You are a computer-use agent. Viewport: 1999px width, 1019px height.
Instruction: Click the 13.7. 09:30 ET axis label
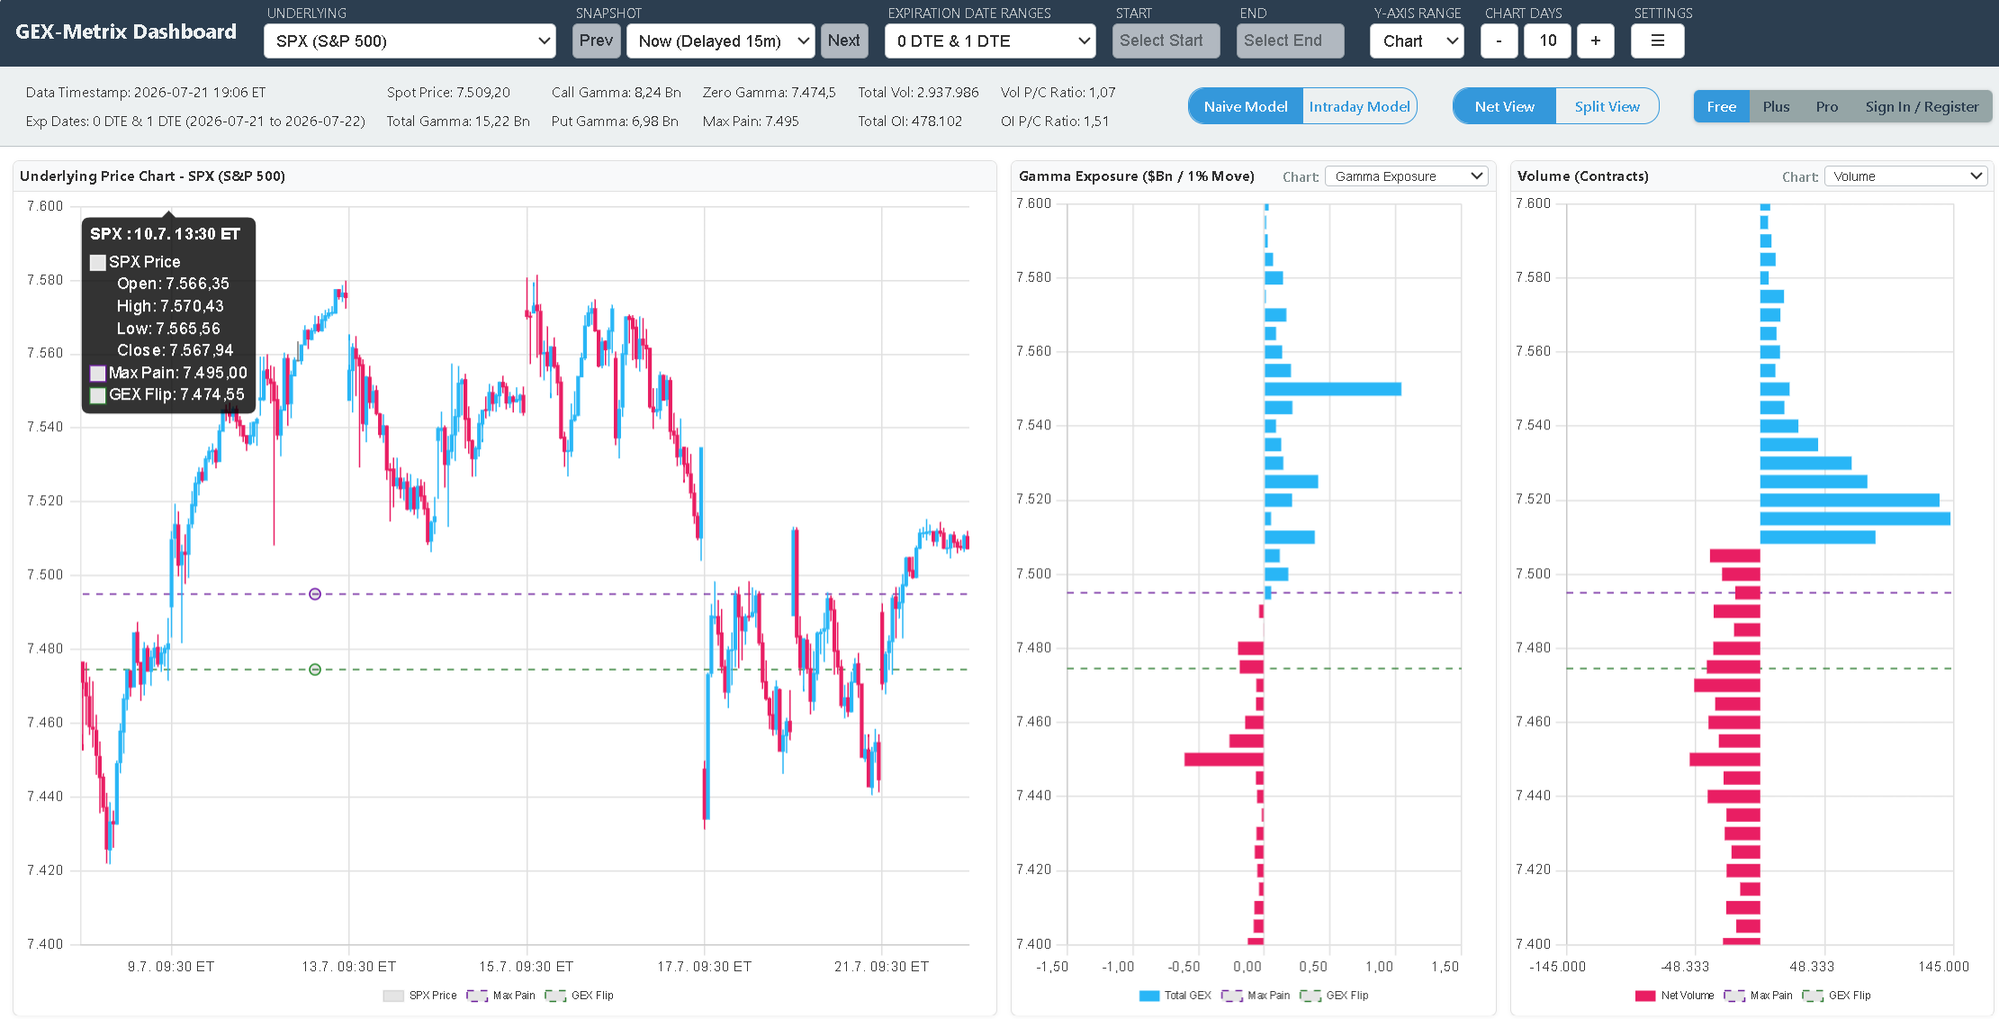tap(349, 966)
